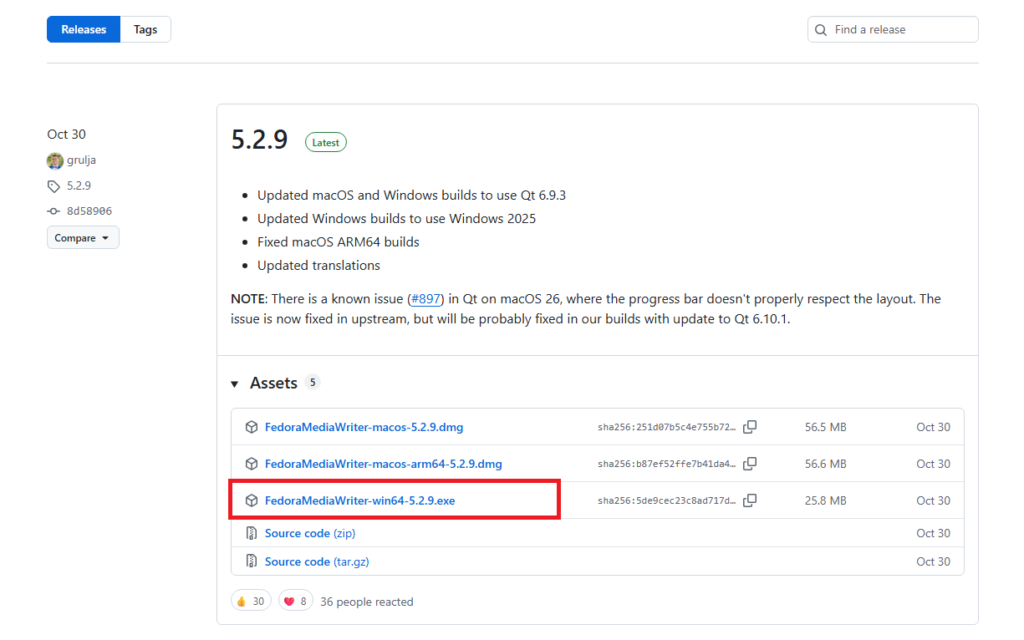This screenshot has width=1024, height=640.
Task: Click the tag icon beside 5.2.9
Action: tap(54, 186)
